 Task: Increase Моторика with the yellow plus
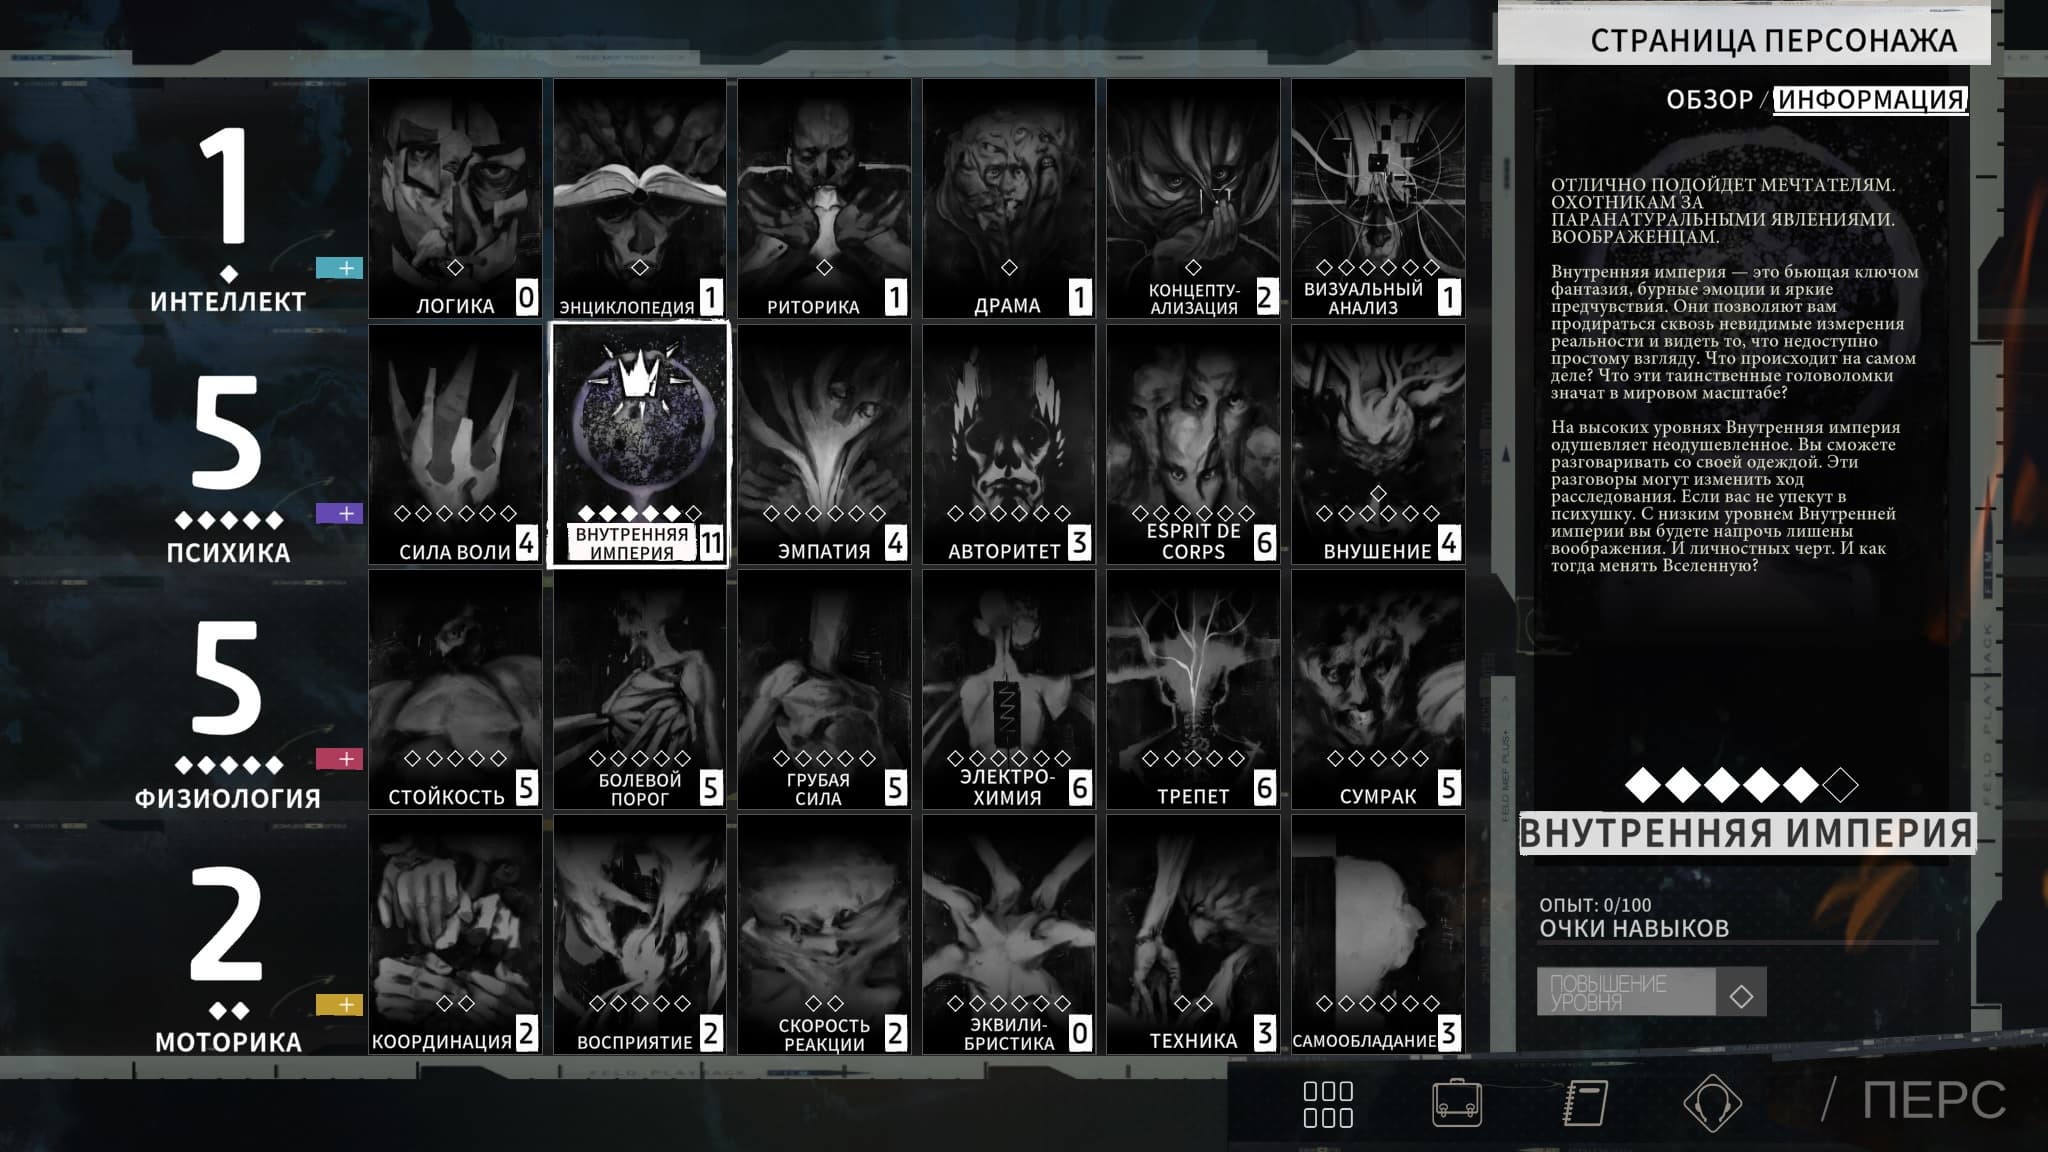point(339,1004)
